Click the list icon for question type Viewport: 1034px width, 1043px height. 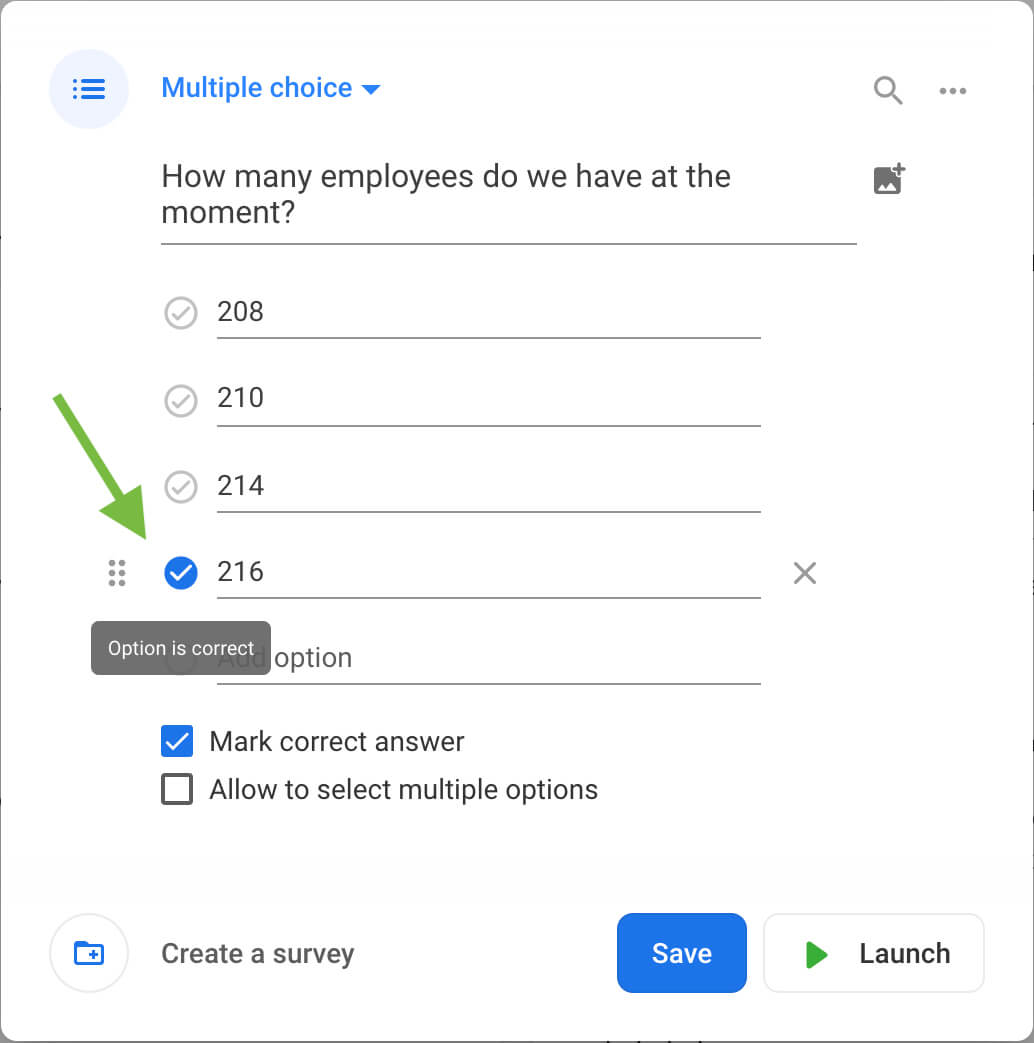click(89, 89)
